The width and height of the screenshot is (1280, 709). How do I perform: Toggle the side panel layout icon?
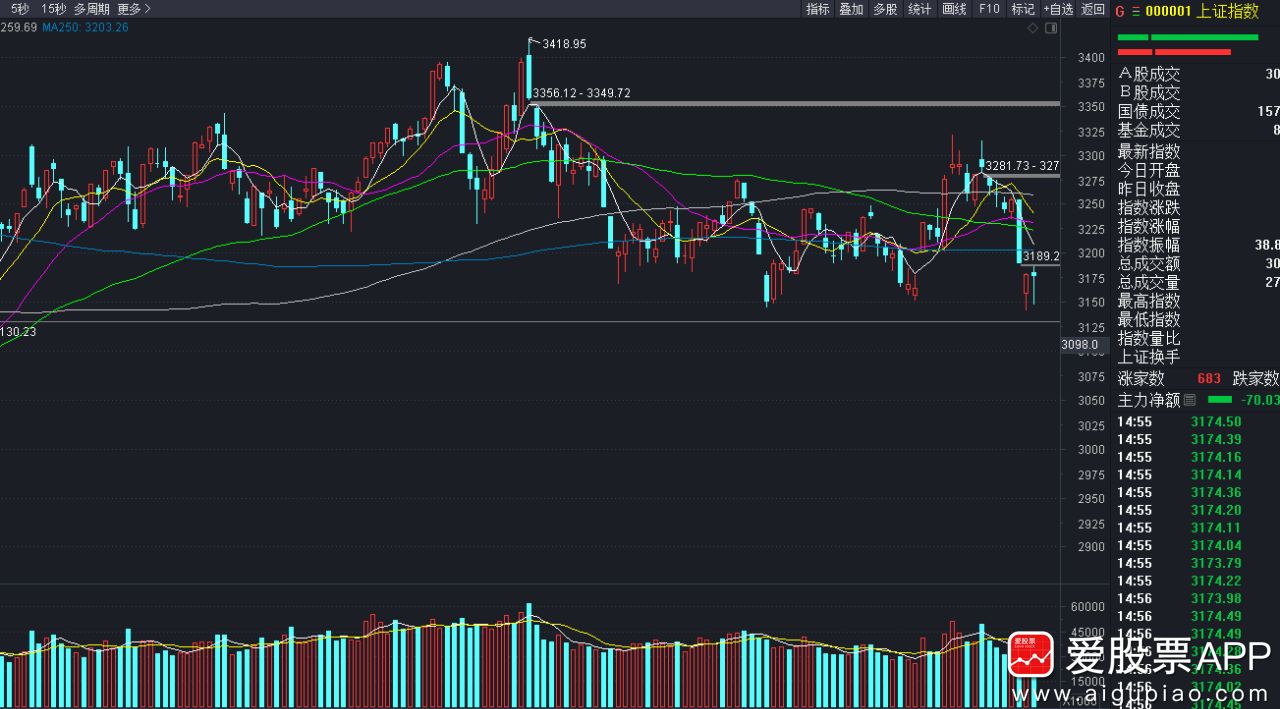[1050, 28]
